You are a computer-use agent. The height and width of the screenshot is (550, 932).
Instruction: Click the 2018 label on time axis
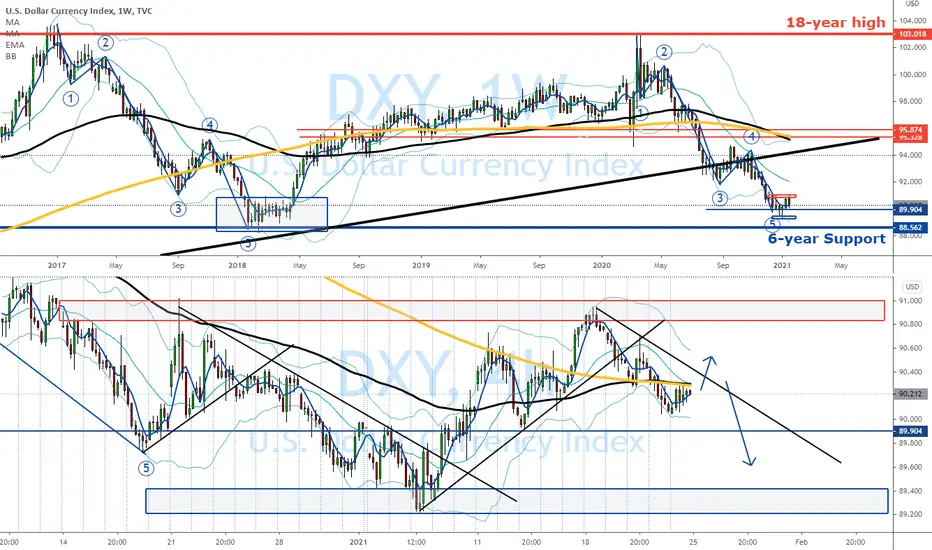click(x=237, y=265)
